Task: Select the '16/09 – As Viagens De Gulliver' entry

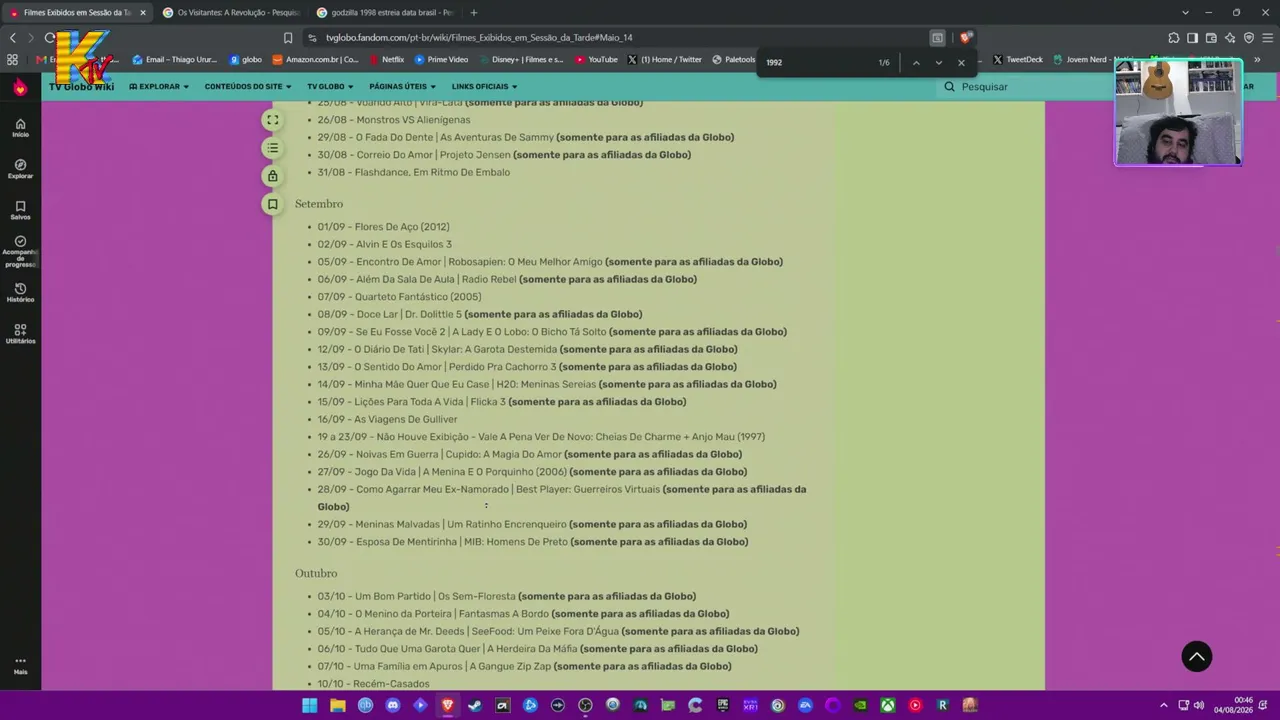Action: click(x=387, y=419)
